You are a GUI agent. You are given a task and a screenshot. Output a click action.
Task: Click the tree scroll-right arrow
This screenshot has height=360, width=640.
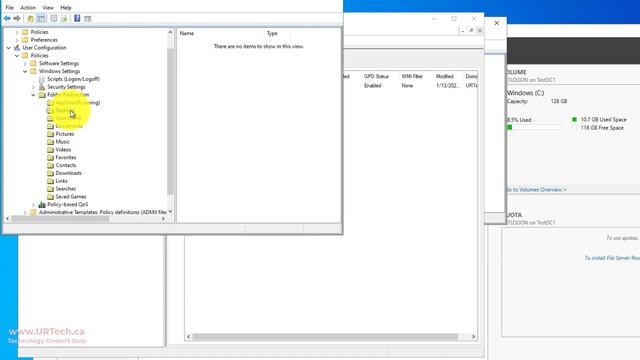(163, 219)
